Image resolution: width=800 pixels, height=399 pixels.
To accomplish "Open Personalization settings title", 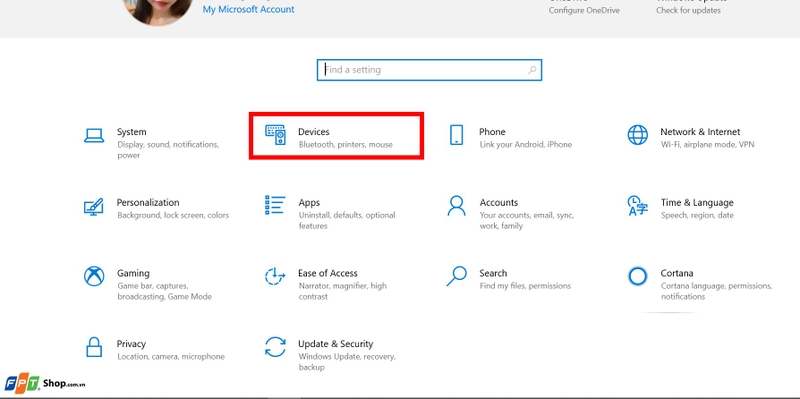I will (x=148, y=203).
